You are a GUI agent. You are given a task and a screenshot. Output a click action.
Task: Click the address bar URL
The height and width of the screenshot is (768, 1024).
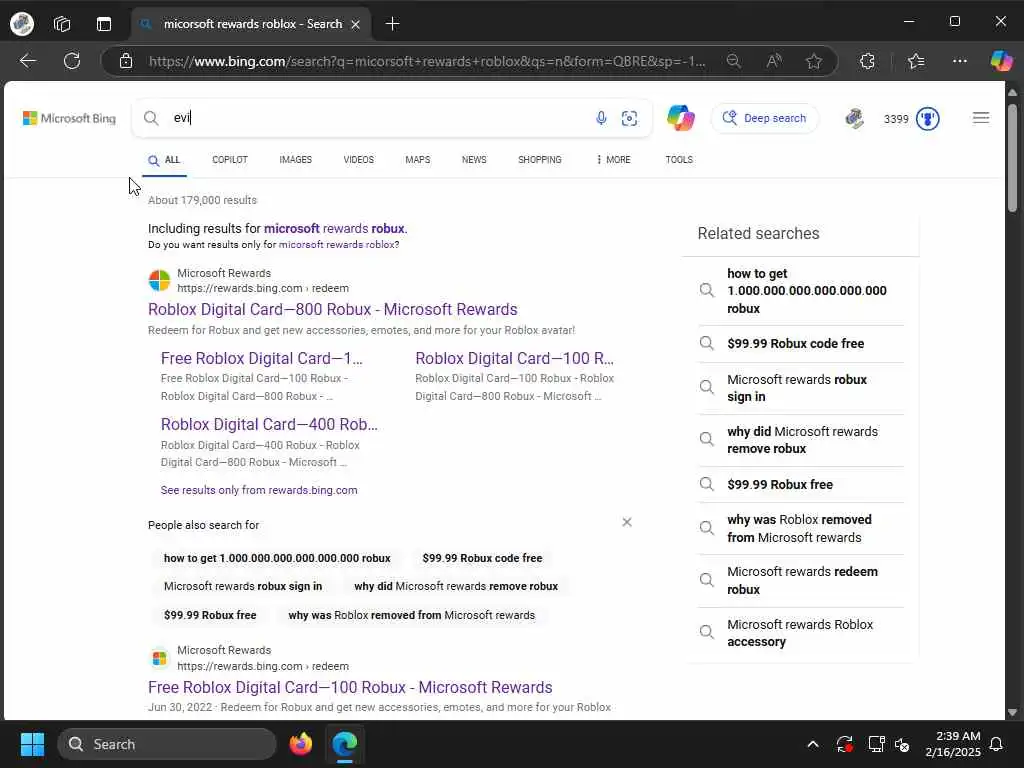(426, 61)
